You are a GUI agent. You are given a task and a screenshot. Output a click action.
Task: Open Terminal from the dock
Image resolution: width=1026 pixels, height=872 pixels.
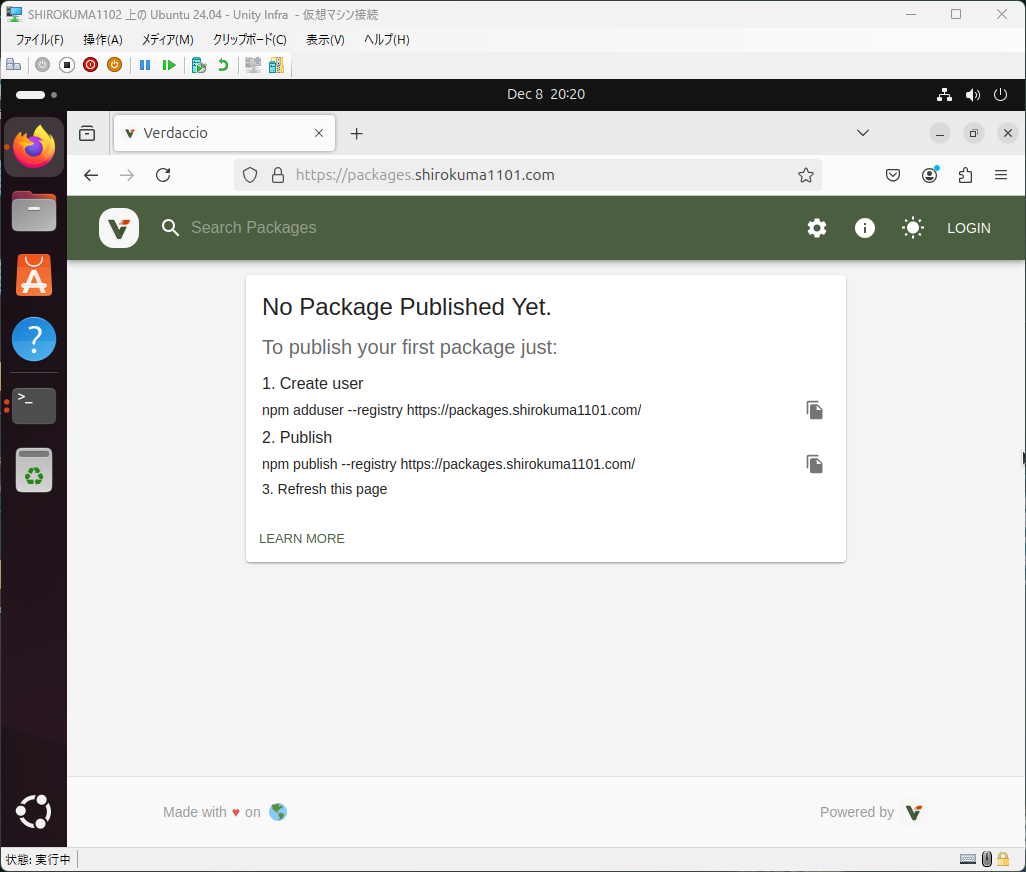[34, 406]
